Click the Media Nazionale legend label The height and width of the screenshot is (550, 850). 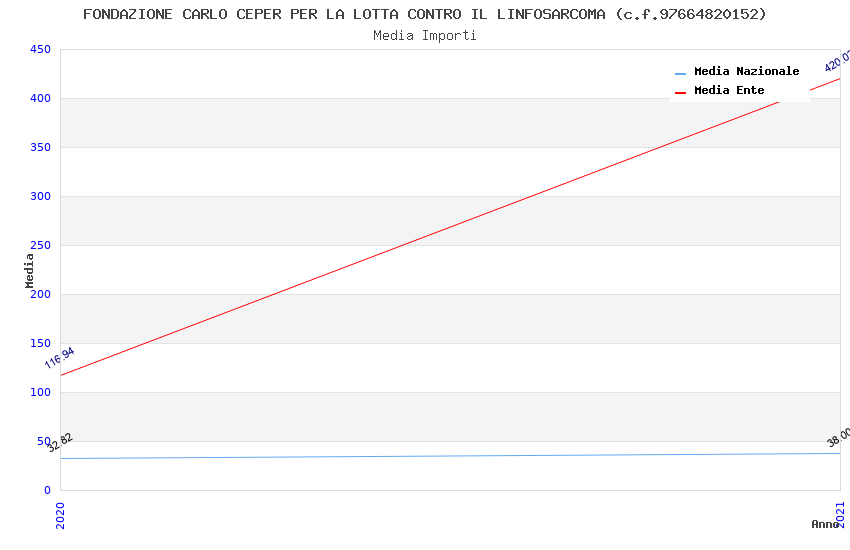746,71
